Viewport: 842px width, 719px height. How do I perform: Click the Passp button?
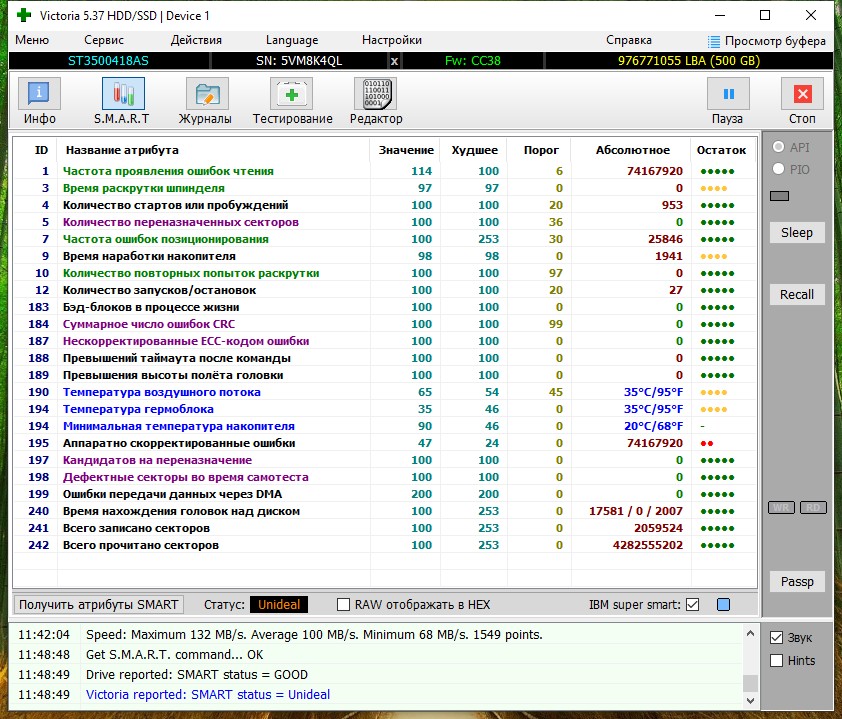pyautogui.click(x=797, y=582)
